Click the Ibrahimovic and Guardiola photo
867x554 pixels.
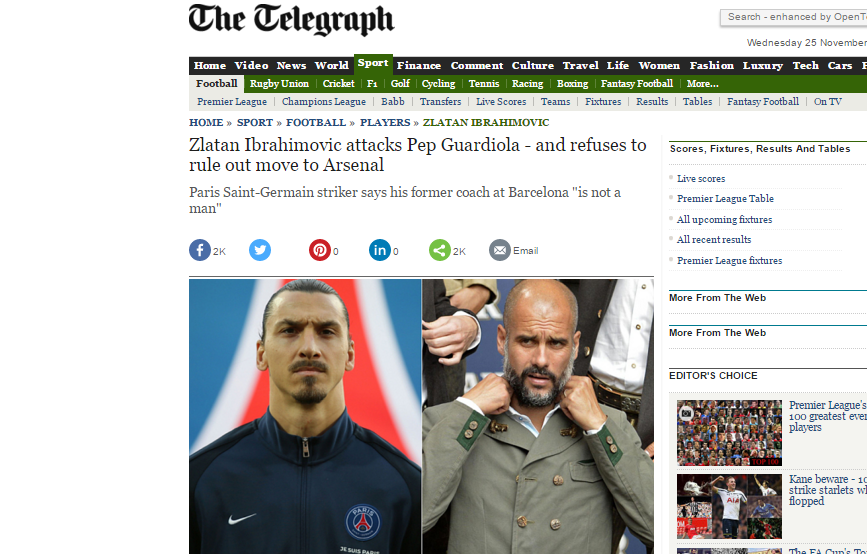click(x=421, y=416)
